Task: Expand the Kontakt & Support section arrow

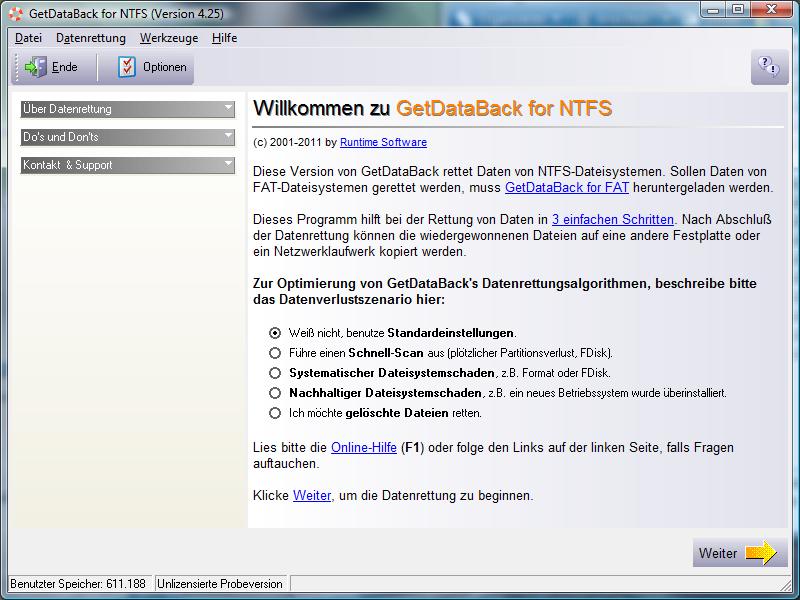Action: tap(228, 164)
